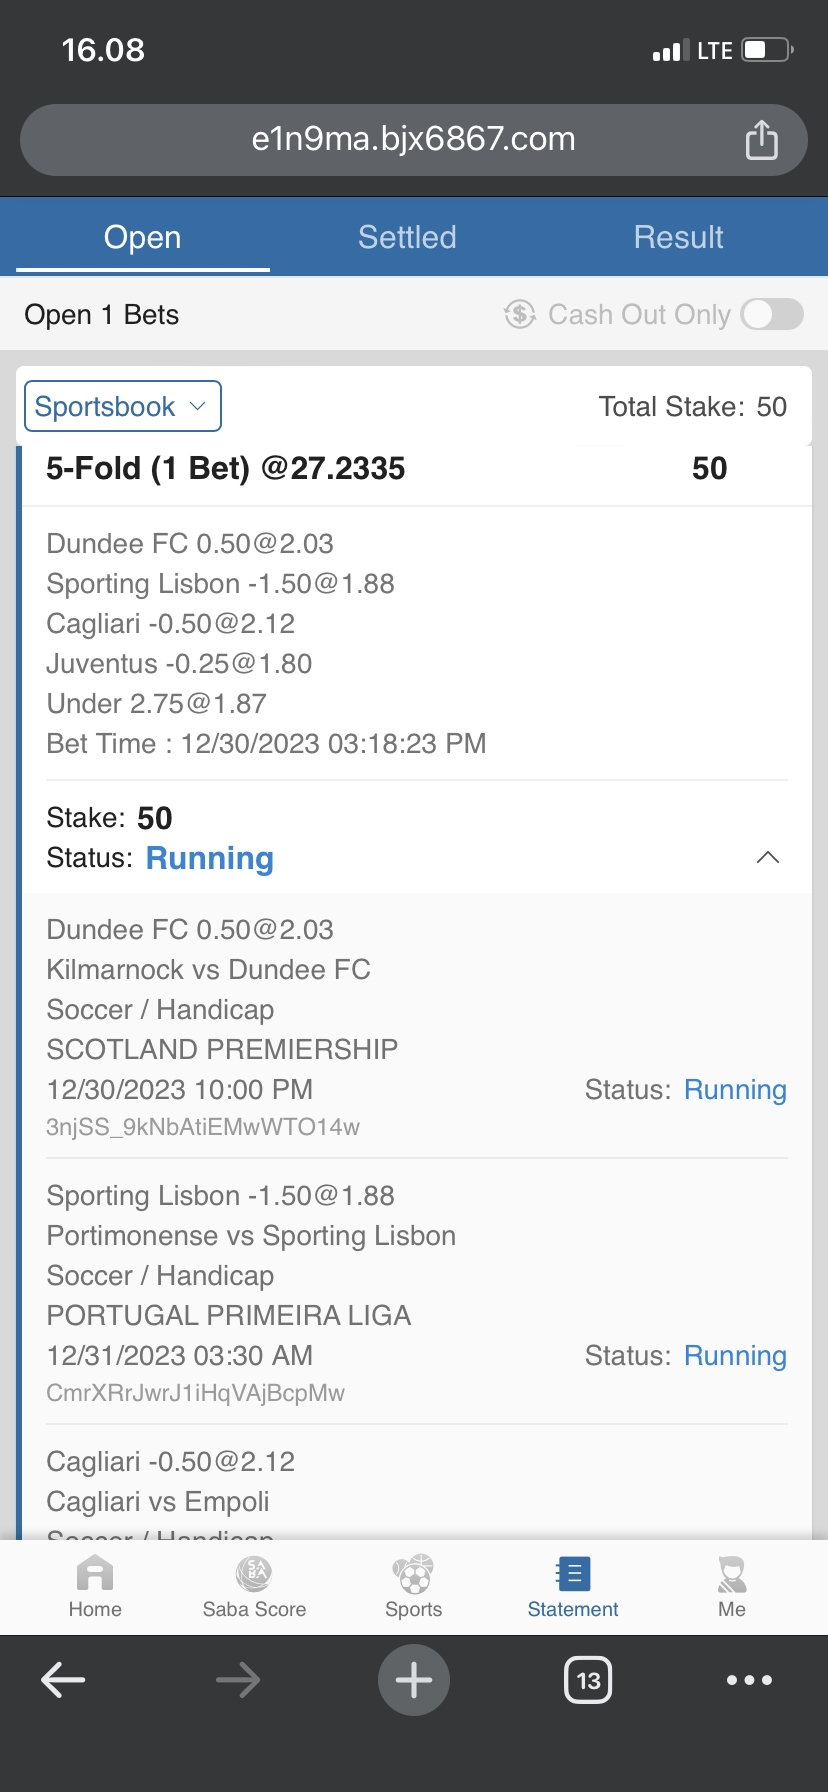Switch to the Settled tab
This screenshot has width=828, height=1792.
tap(407, 238)
